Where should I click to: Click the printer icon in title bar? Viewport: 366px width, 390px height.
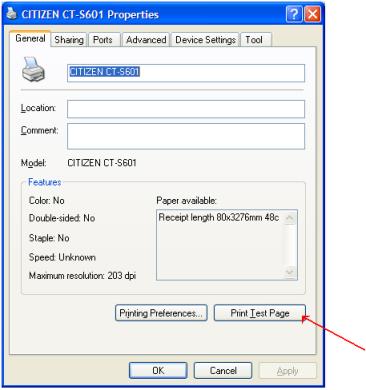tap(12, 14)
